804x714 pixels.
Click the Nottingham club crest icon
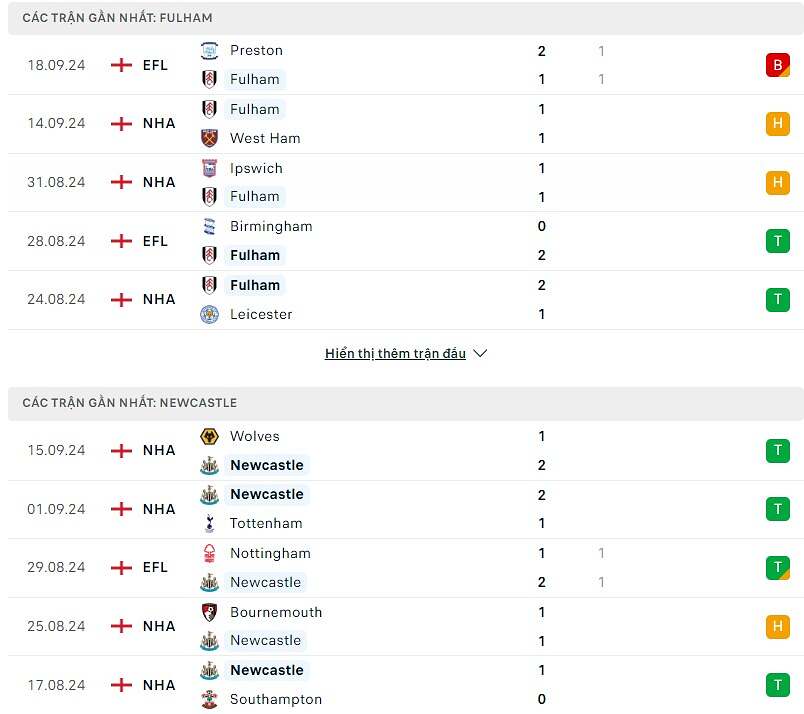point(209,553)
